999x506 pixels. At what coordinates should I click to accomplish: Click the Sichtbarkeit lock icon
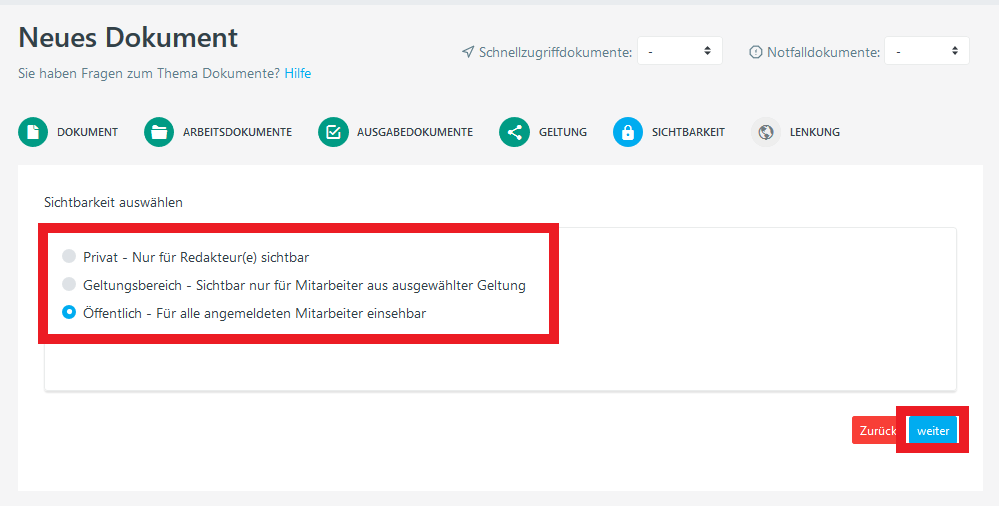628,132
